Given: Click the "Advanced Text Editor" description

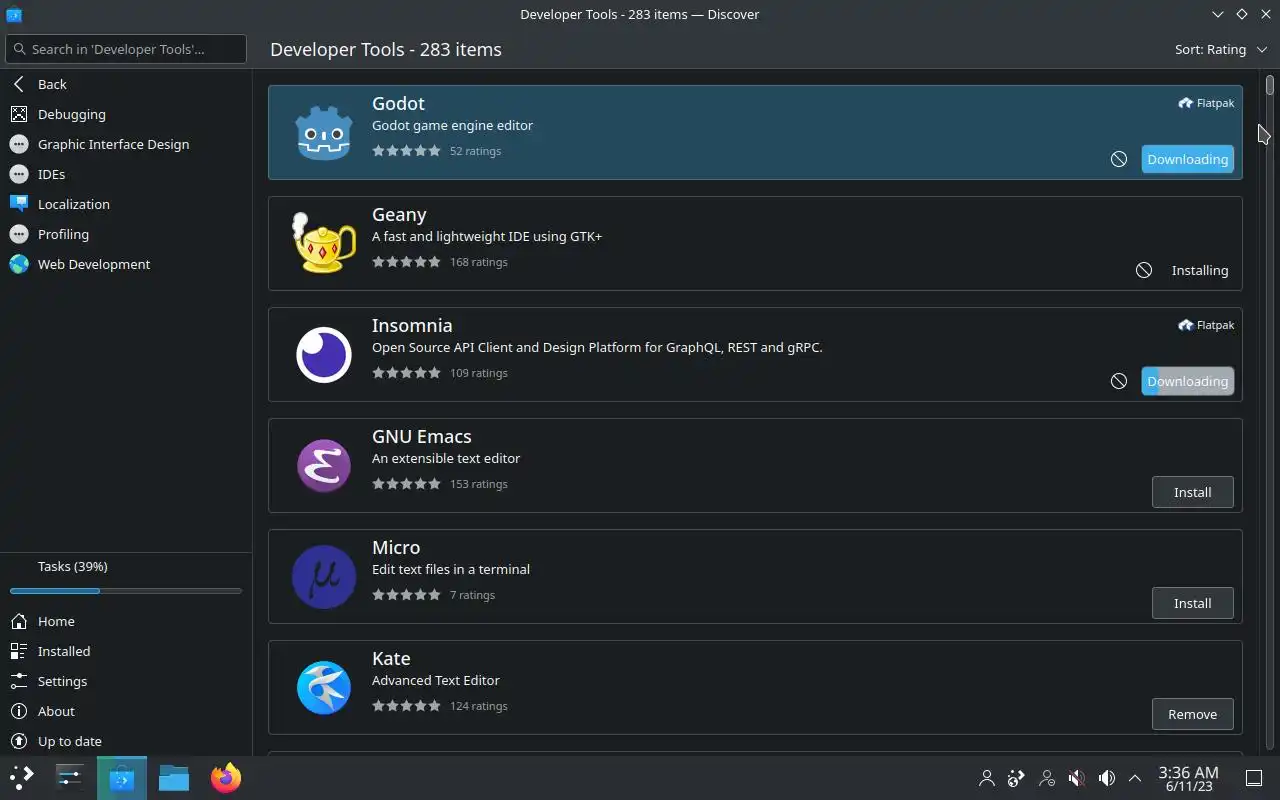Looking at the screenshot, I should [x=435, y=680].
